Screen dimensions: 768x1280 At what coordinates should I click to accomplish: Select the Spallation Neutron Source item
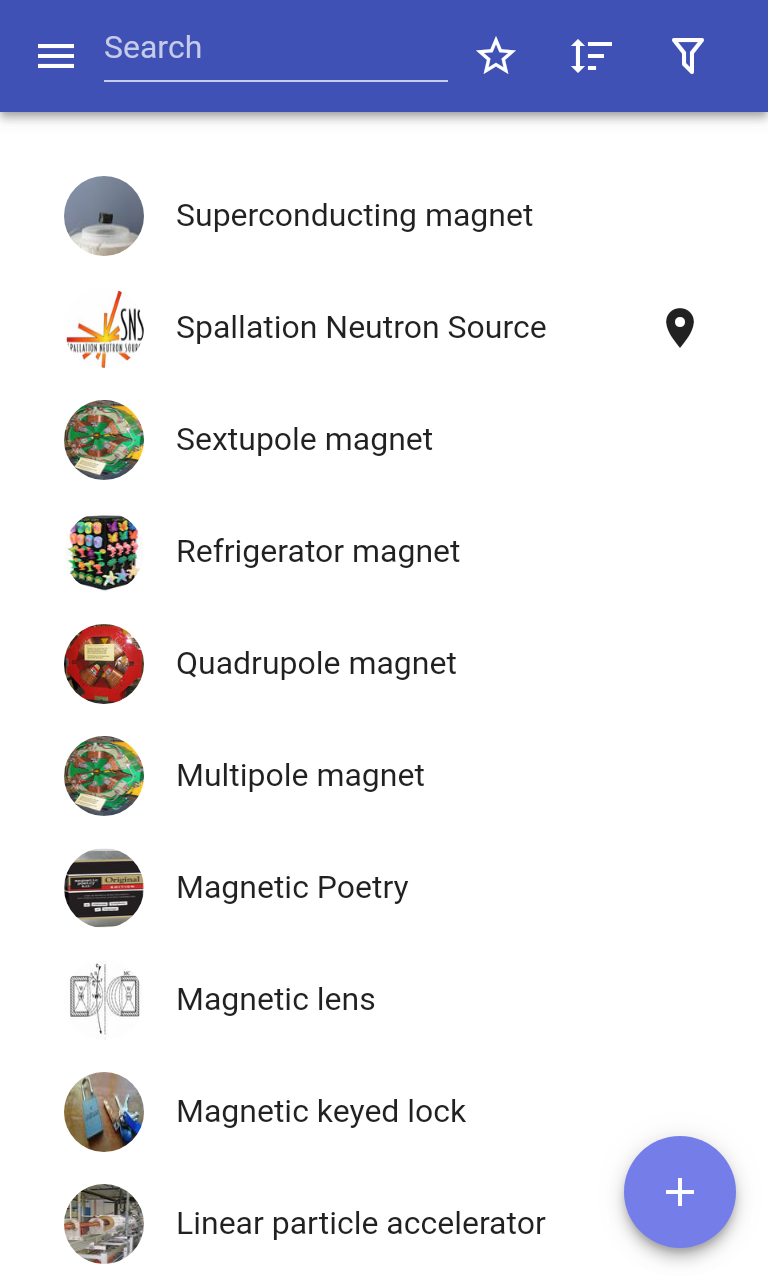point(384,328)
